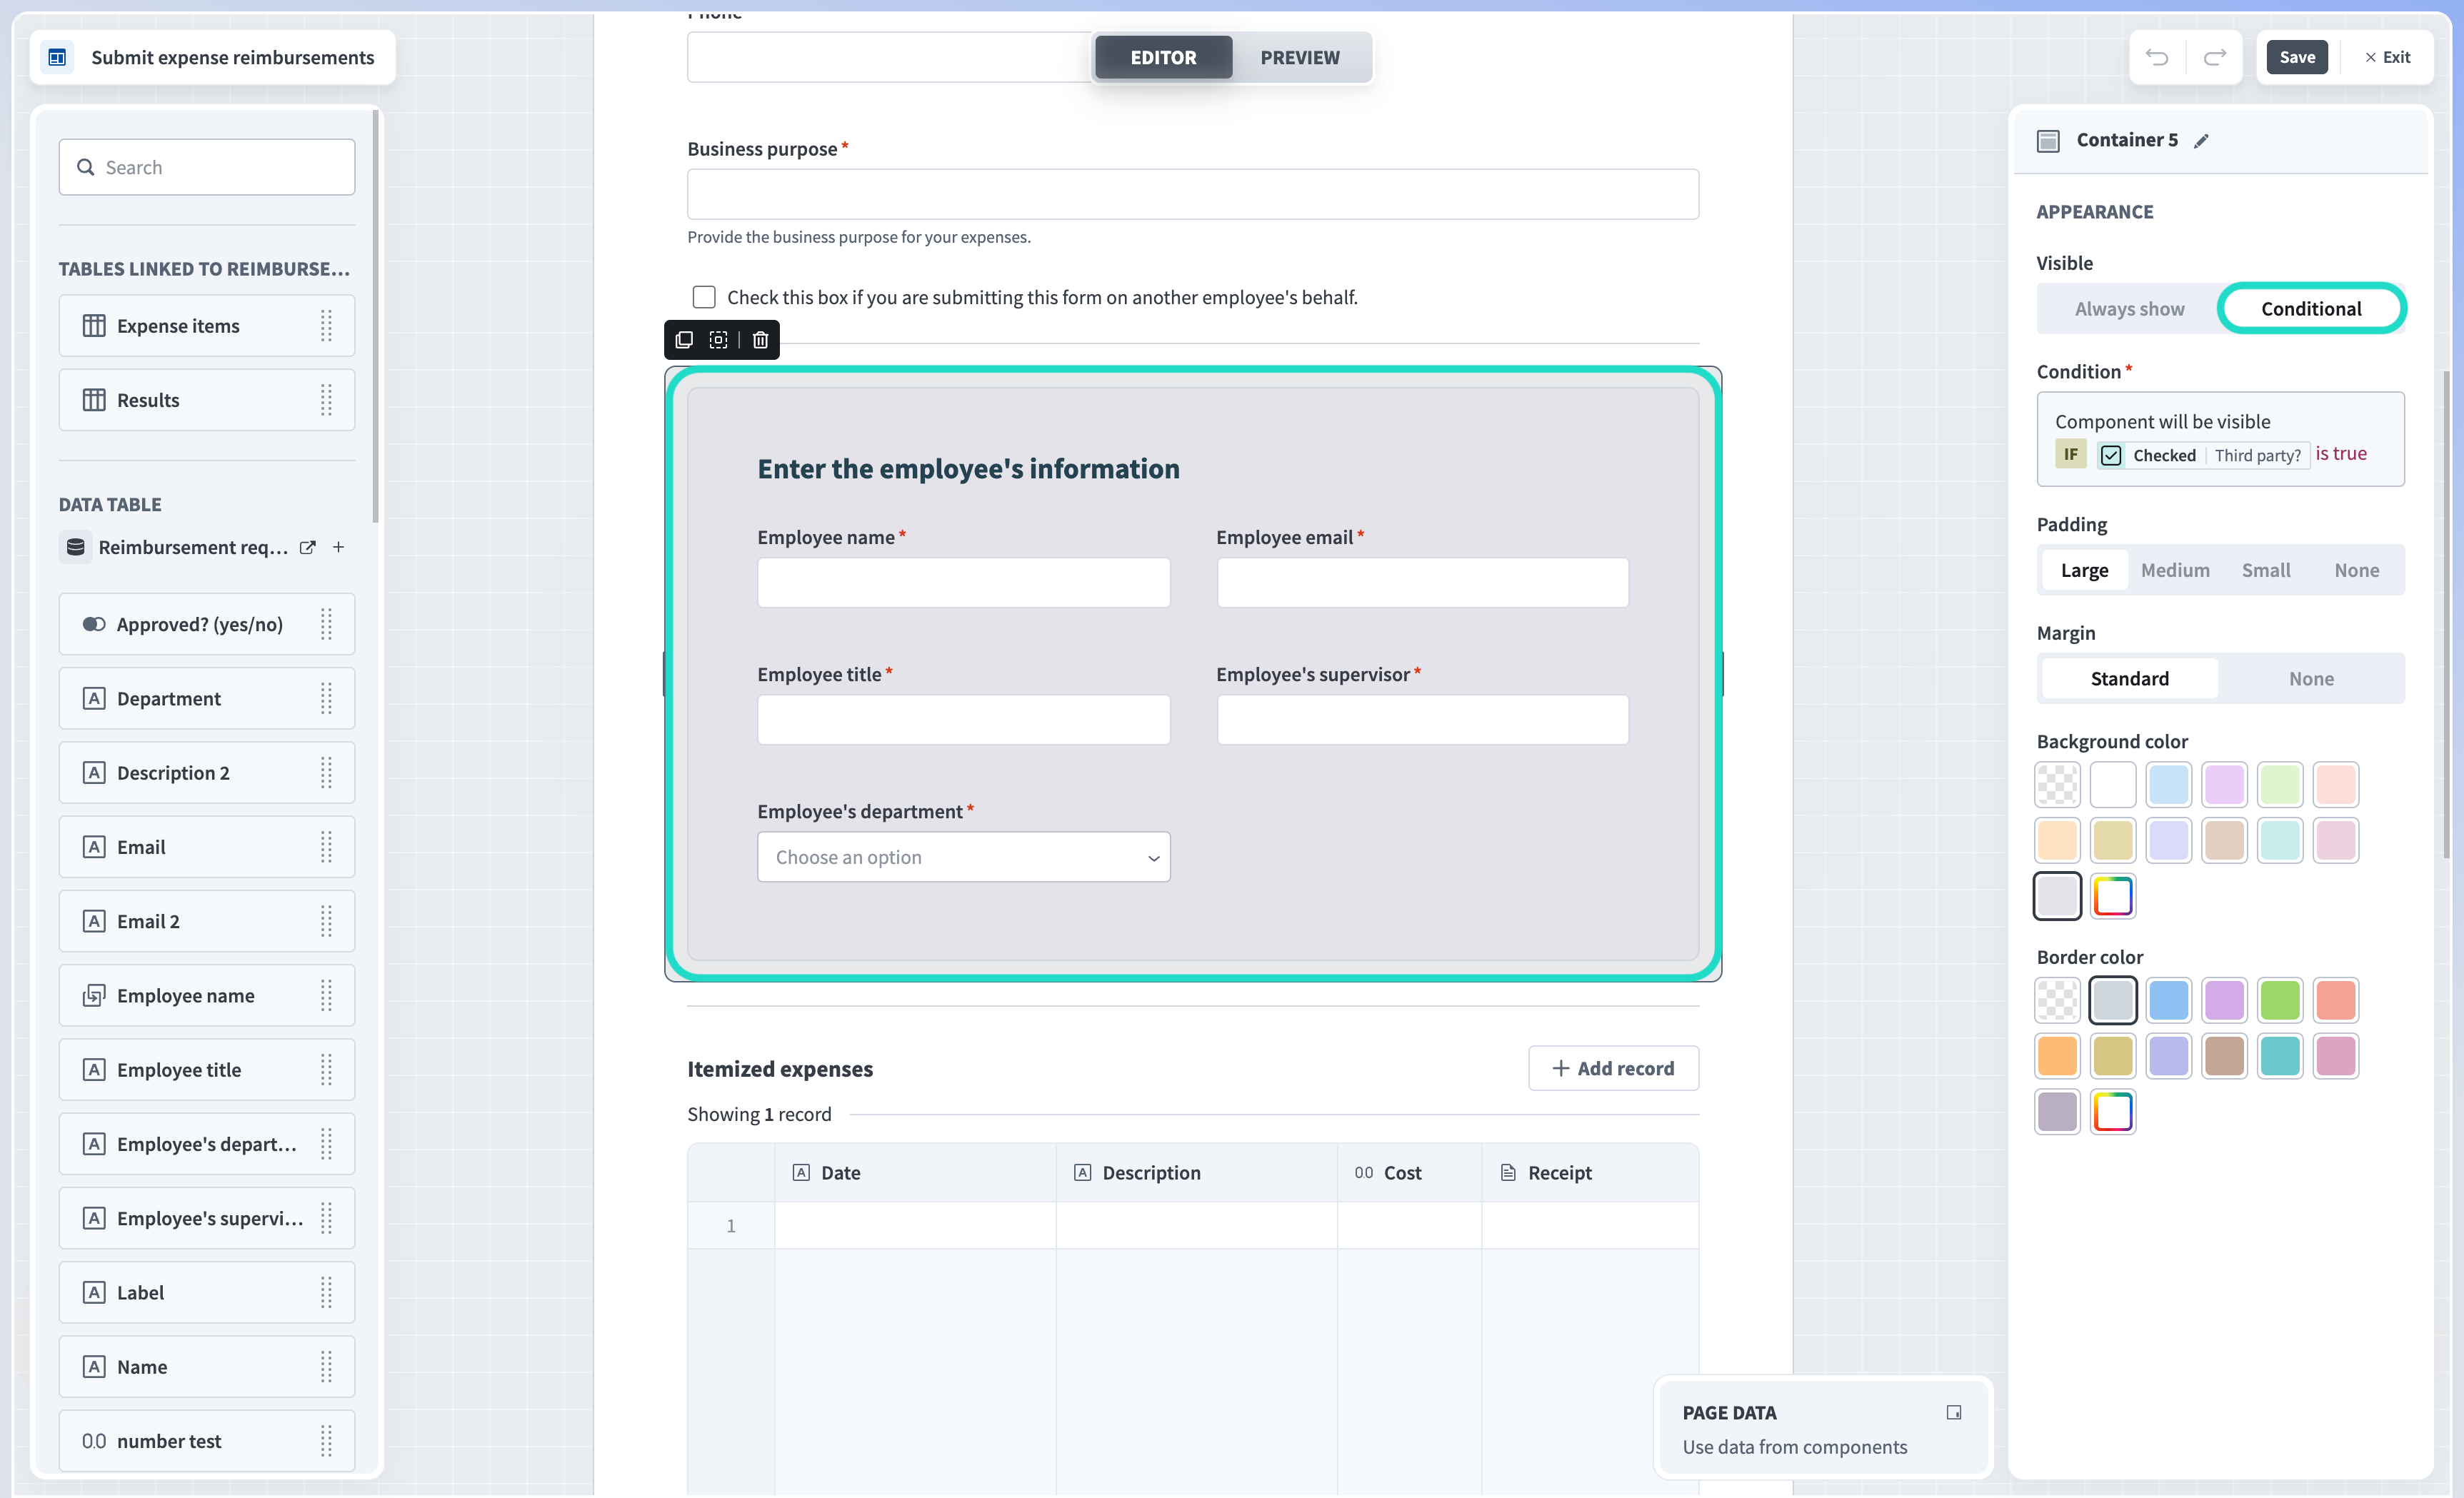
Task: Click row number 1 in expenses table
Action: (x=731, y=1225)
